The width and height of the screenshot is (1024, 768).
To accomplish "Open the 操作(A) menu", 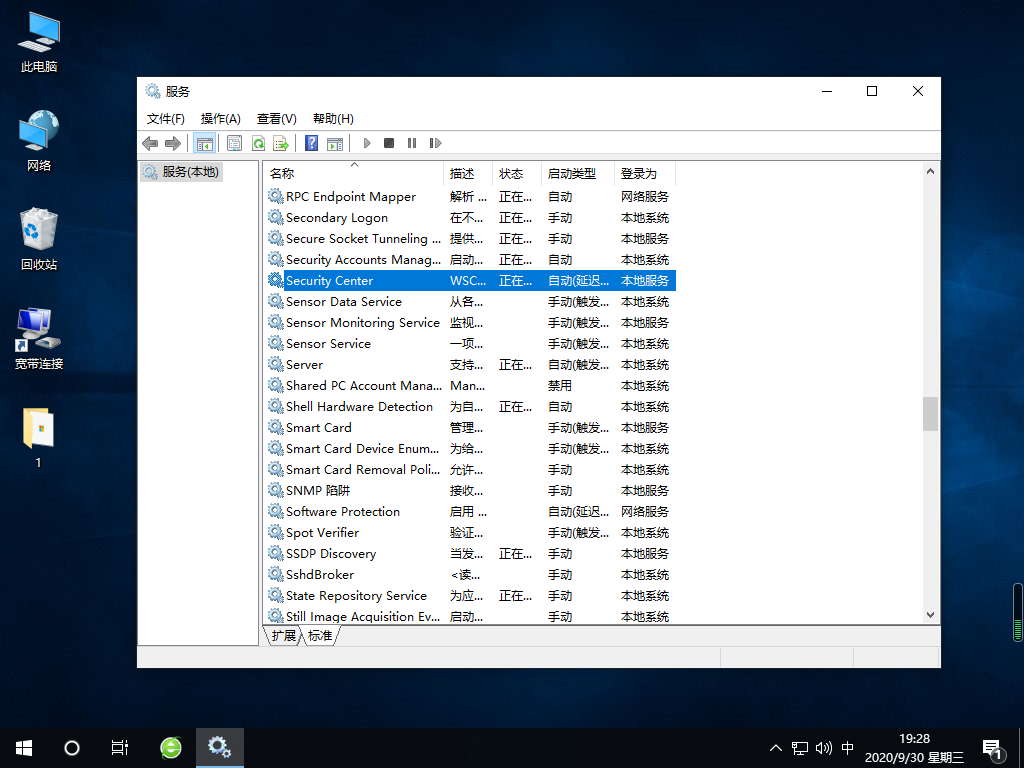I will click(x=220, y=118).
